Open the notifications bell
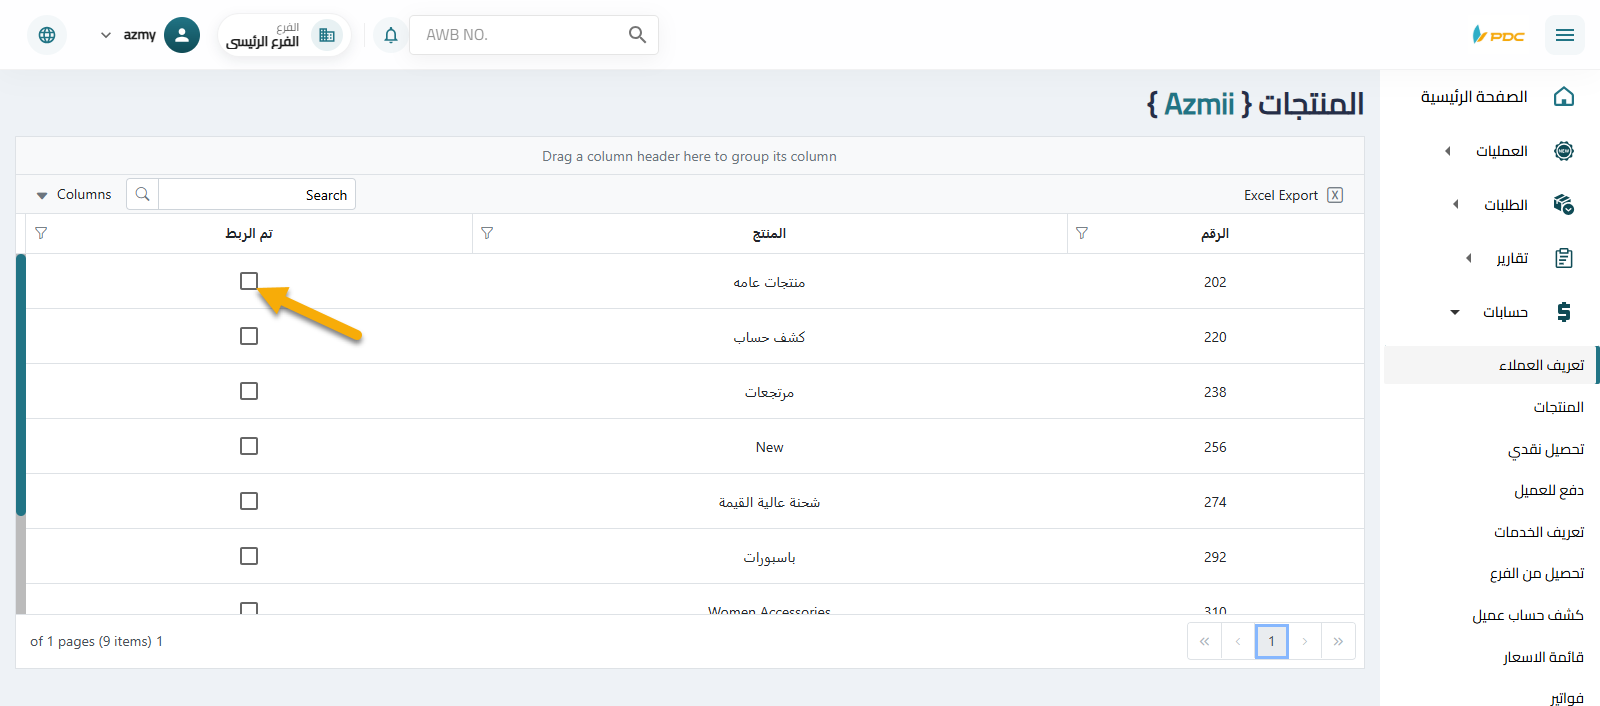This screenshot has height=706, width=1600. click(x=391, y=35)
